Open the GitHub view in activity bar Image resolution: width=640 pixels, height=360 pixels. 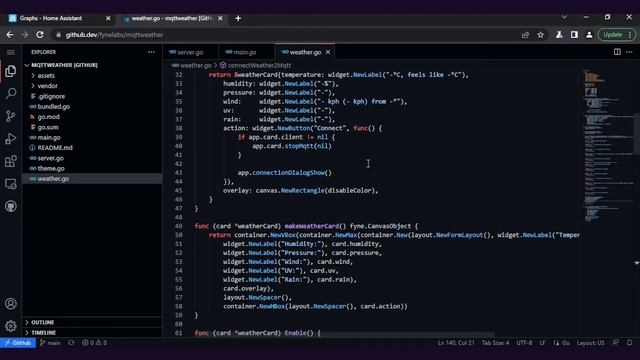click(x=11, y=206)
